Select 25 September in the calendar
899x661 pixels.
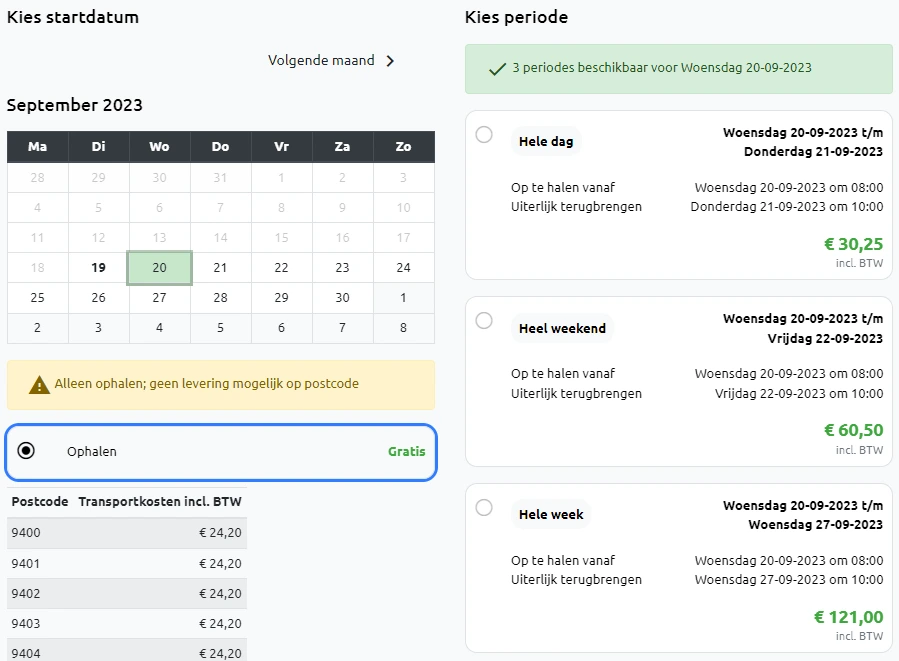(x=37, y=297)
